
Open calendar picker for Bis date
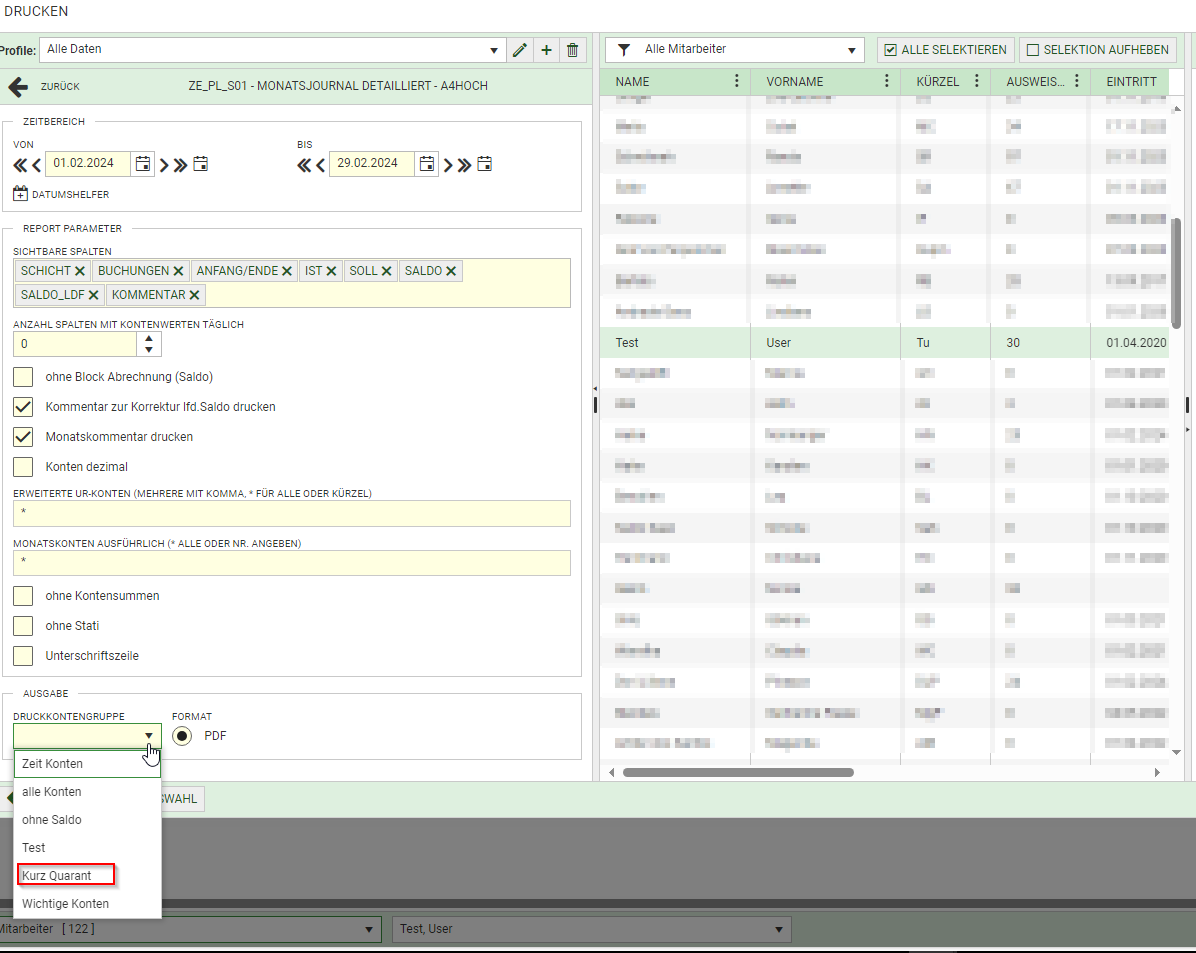coord(427,164)
